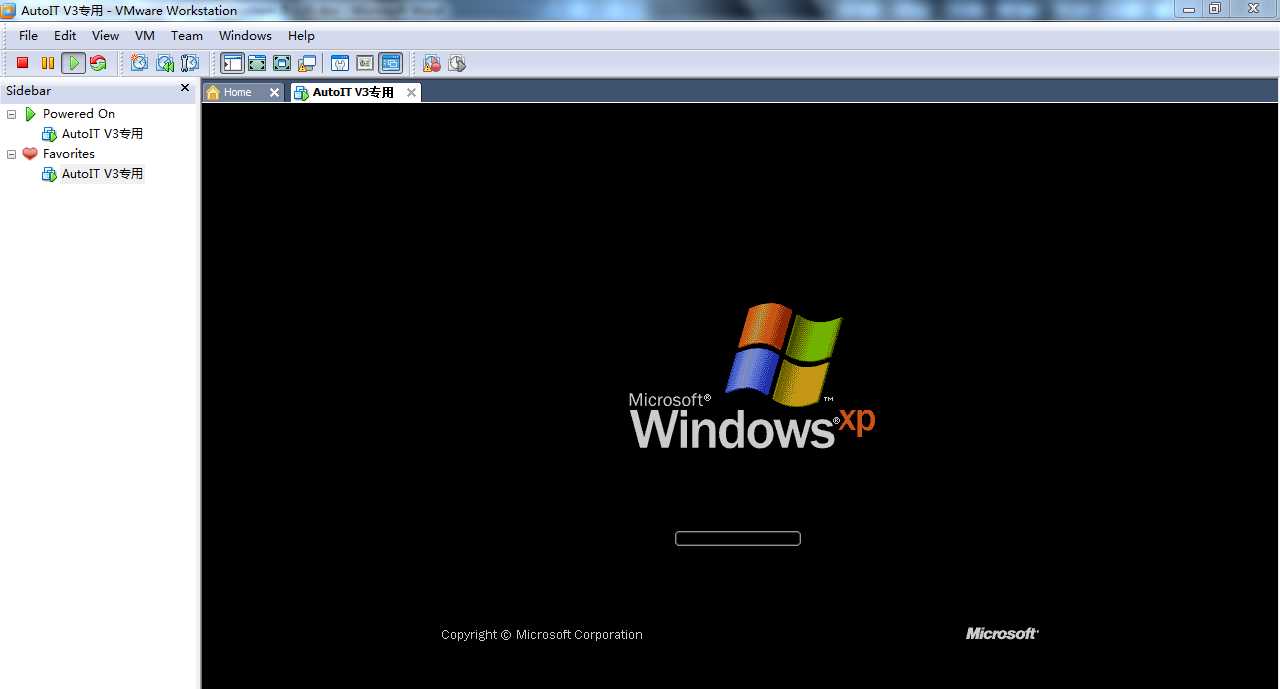The height and width of the screenshot is (689, 1280).
Task: Click the replay execution clock icon
Action: 457,63
